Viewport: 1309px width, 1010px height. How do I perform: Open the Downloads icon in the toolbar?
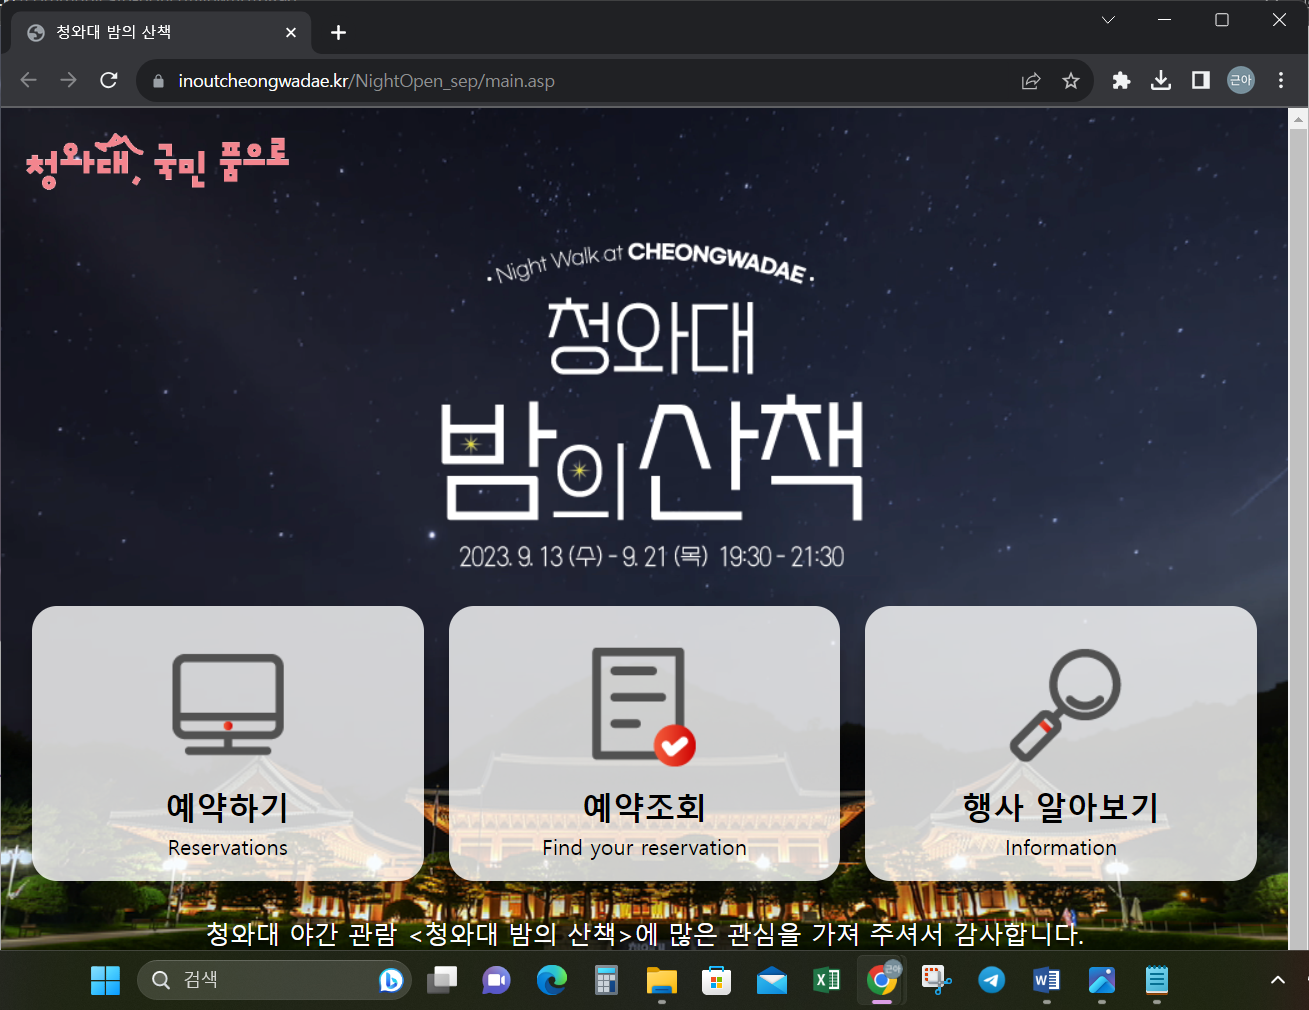point(1160,81)
